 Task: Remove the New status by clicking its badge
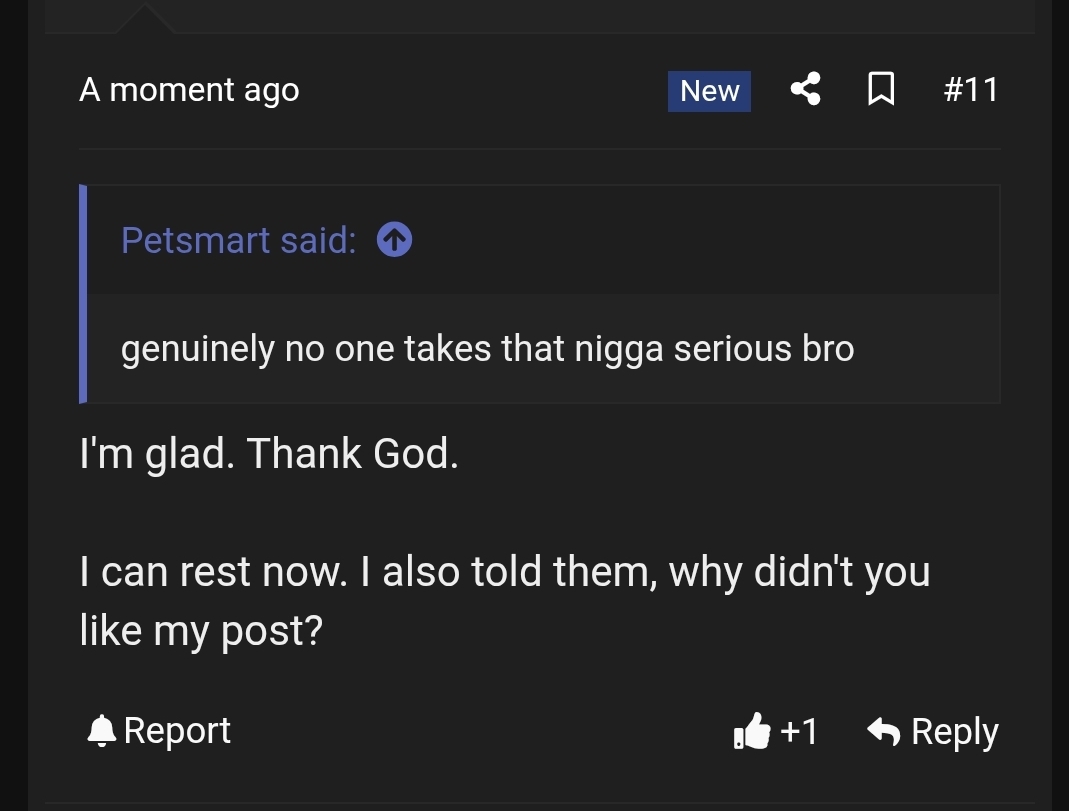[709, 90]
